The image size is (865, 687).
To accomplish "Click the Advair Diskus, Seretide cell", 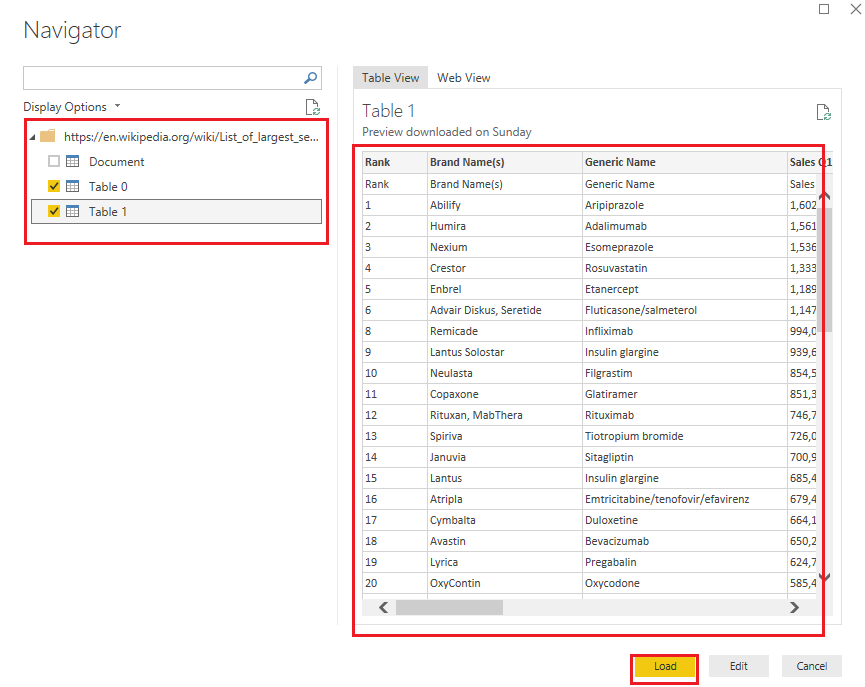I will 505,310.
